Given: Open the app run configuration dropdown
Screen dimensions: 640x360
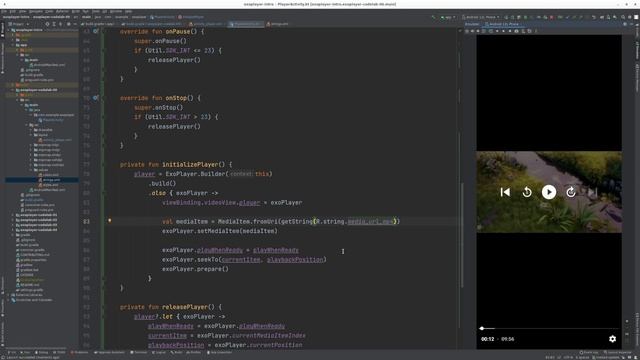Looking at the screenshot, I should pyautogui.click(x=449, y=17).
